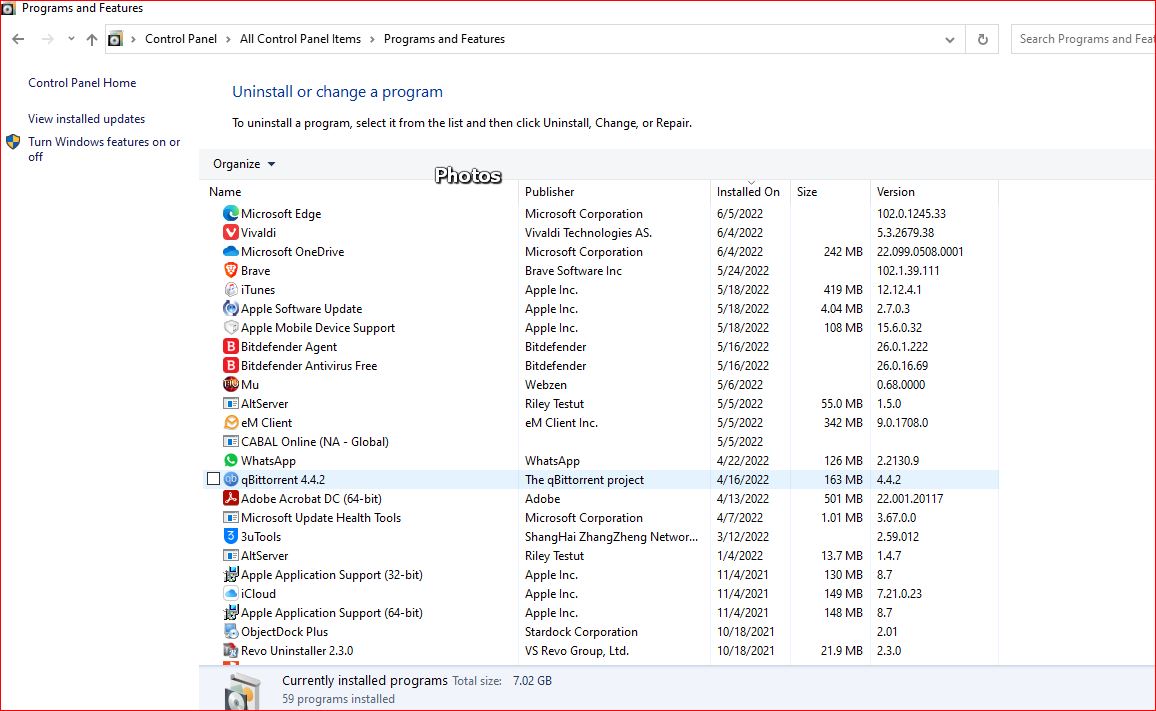Click the Mu game icon

tap(231, 384)
